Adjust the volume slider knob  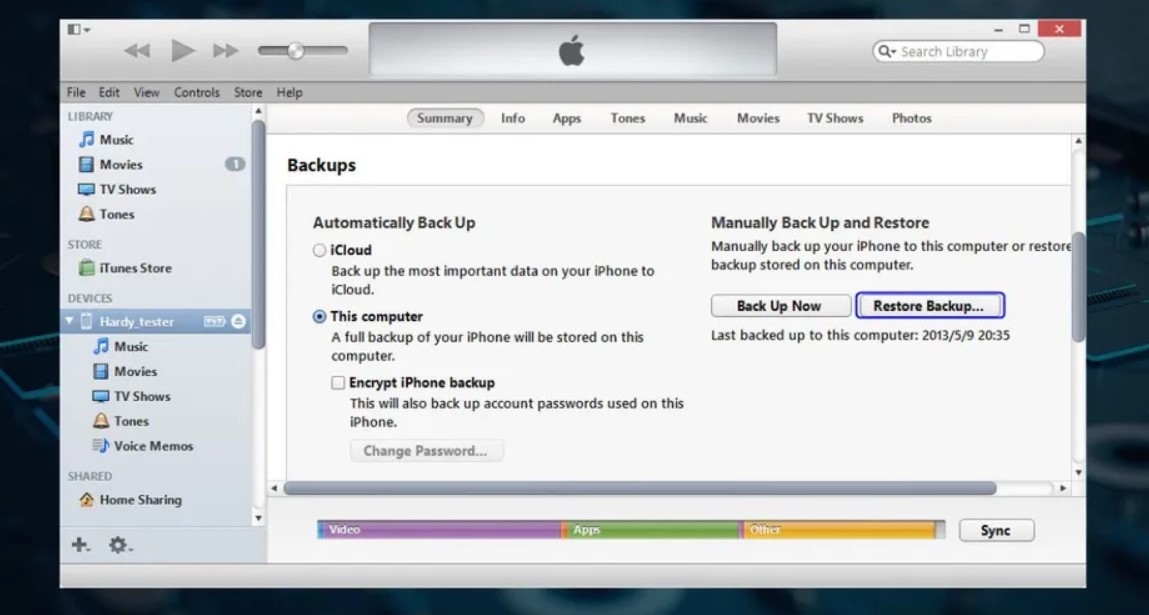tap(295, 51)
